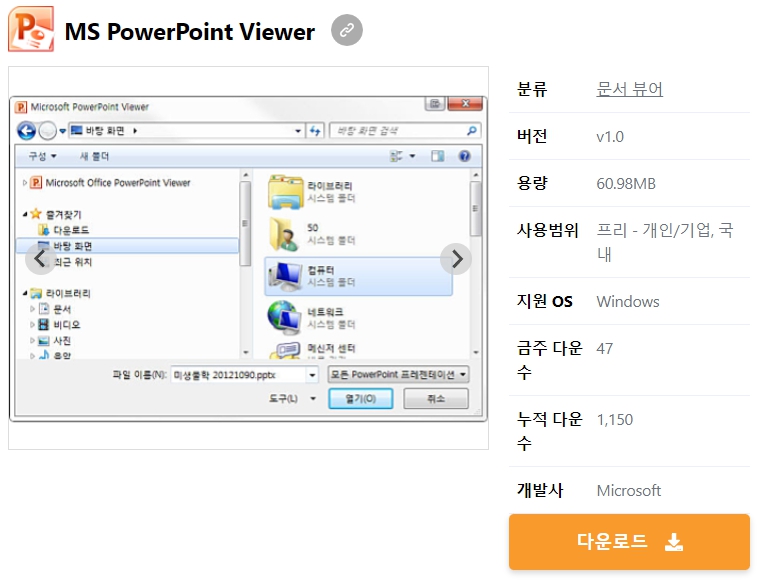Click the magnifier search icon
Screen dimensions: 758x581
[x=471, y=131]
